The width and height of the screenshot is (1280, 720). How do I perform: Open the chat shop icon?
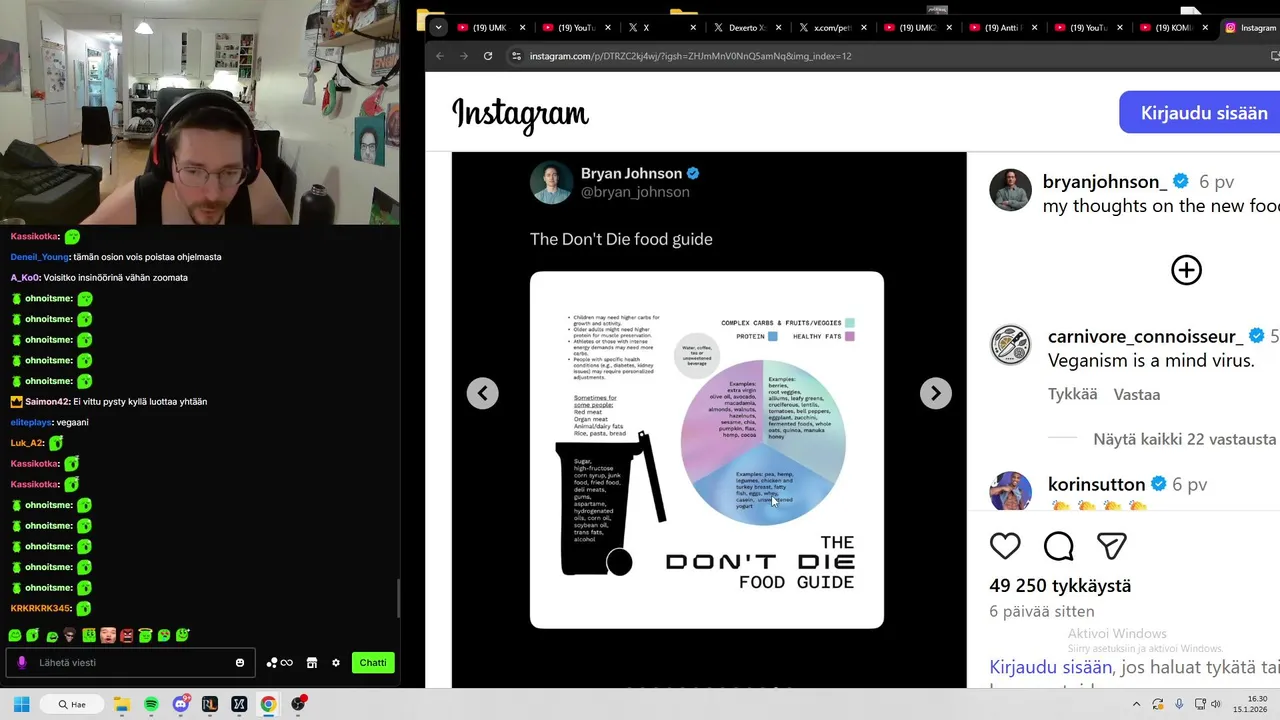coord(312,662)
